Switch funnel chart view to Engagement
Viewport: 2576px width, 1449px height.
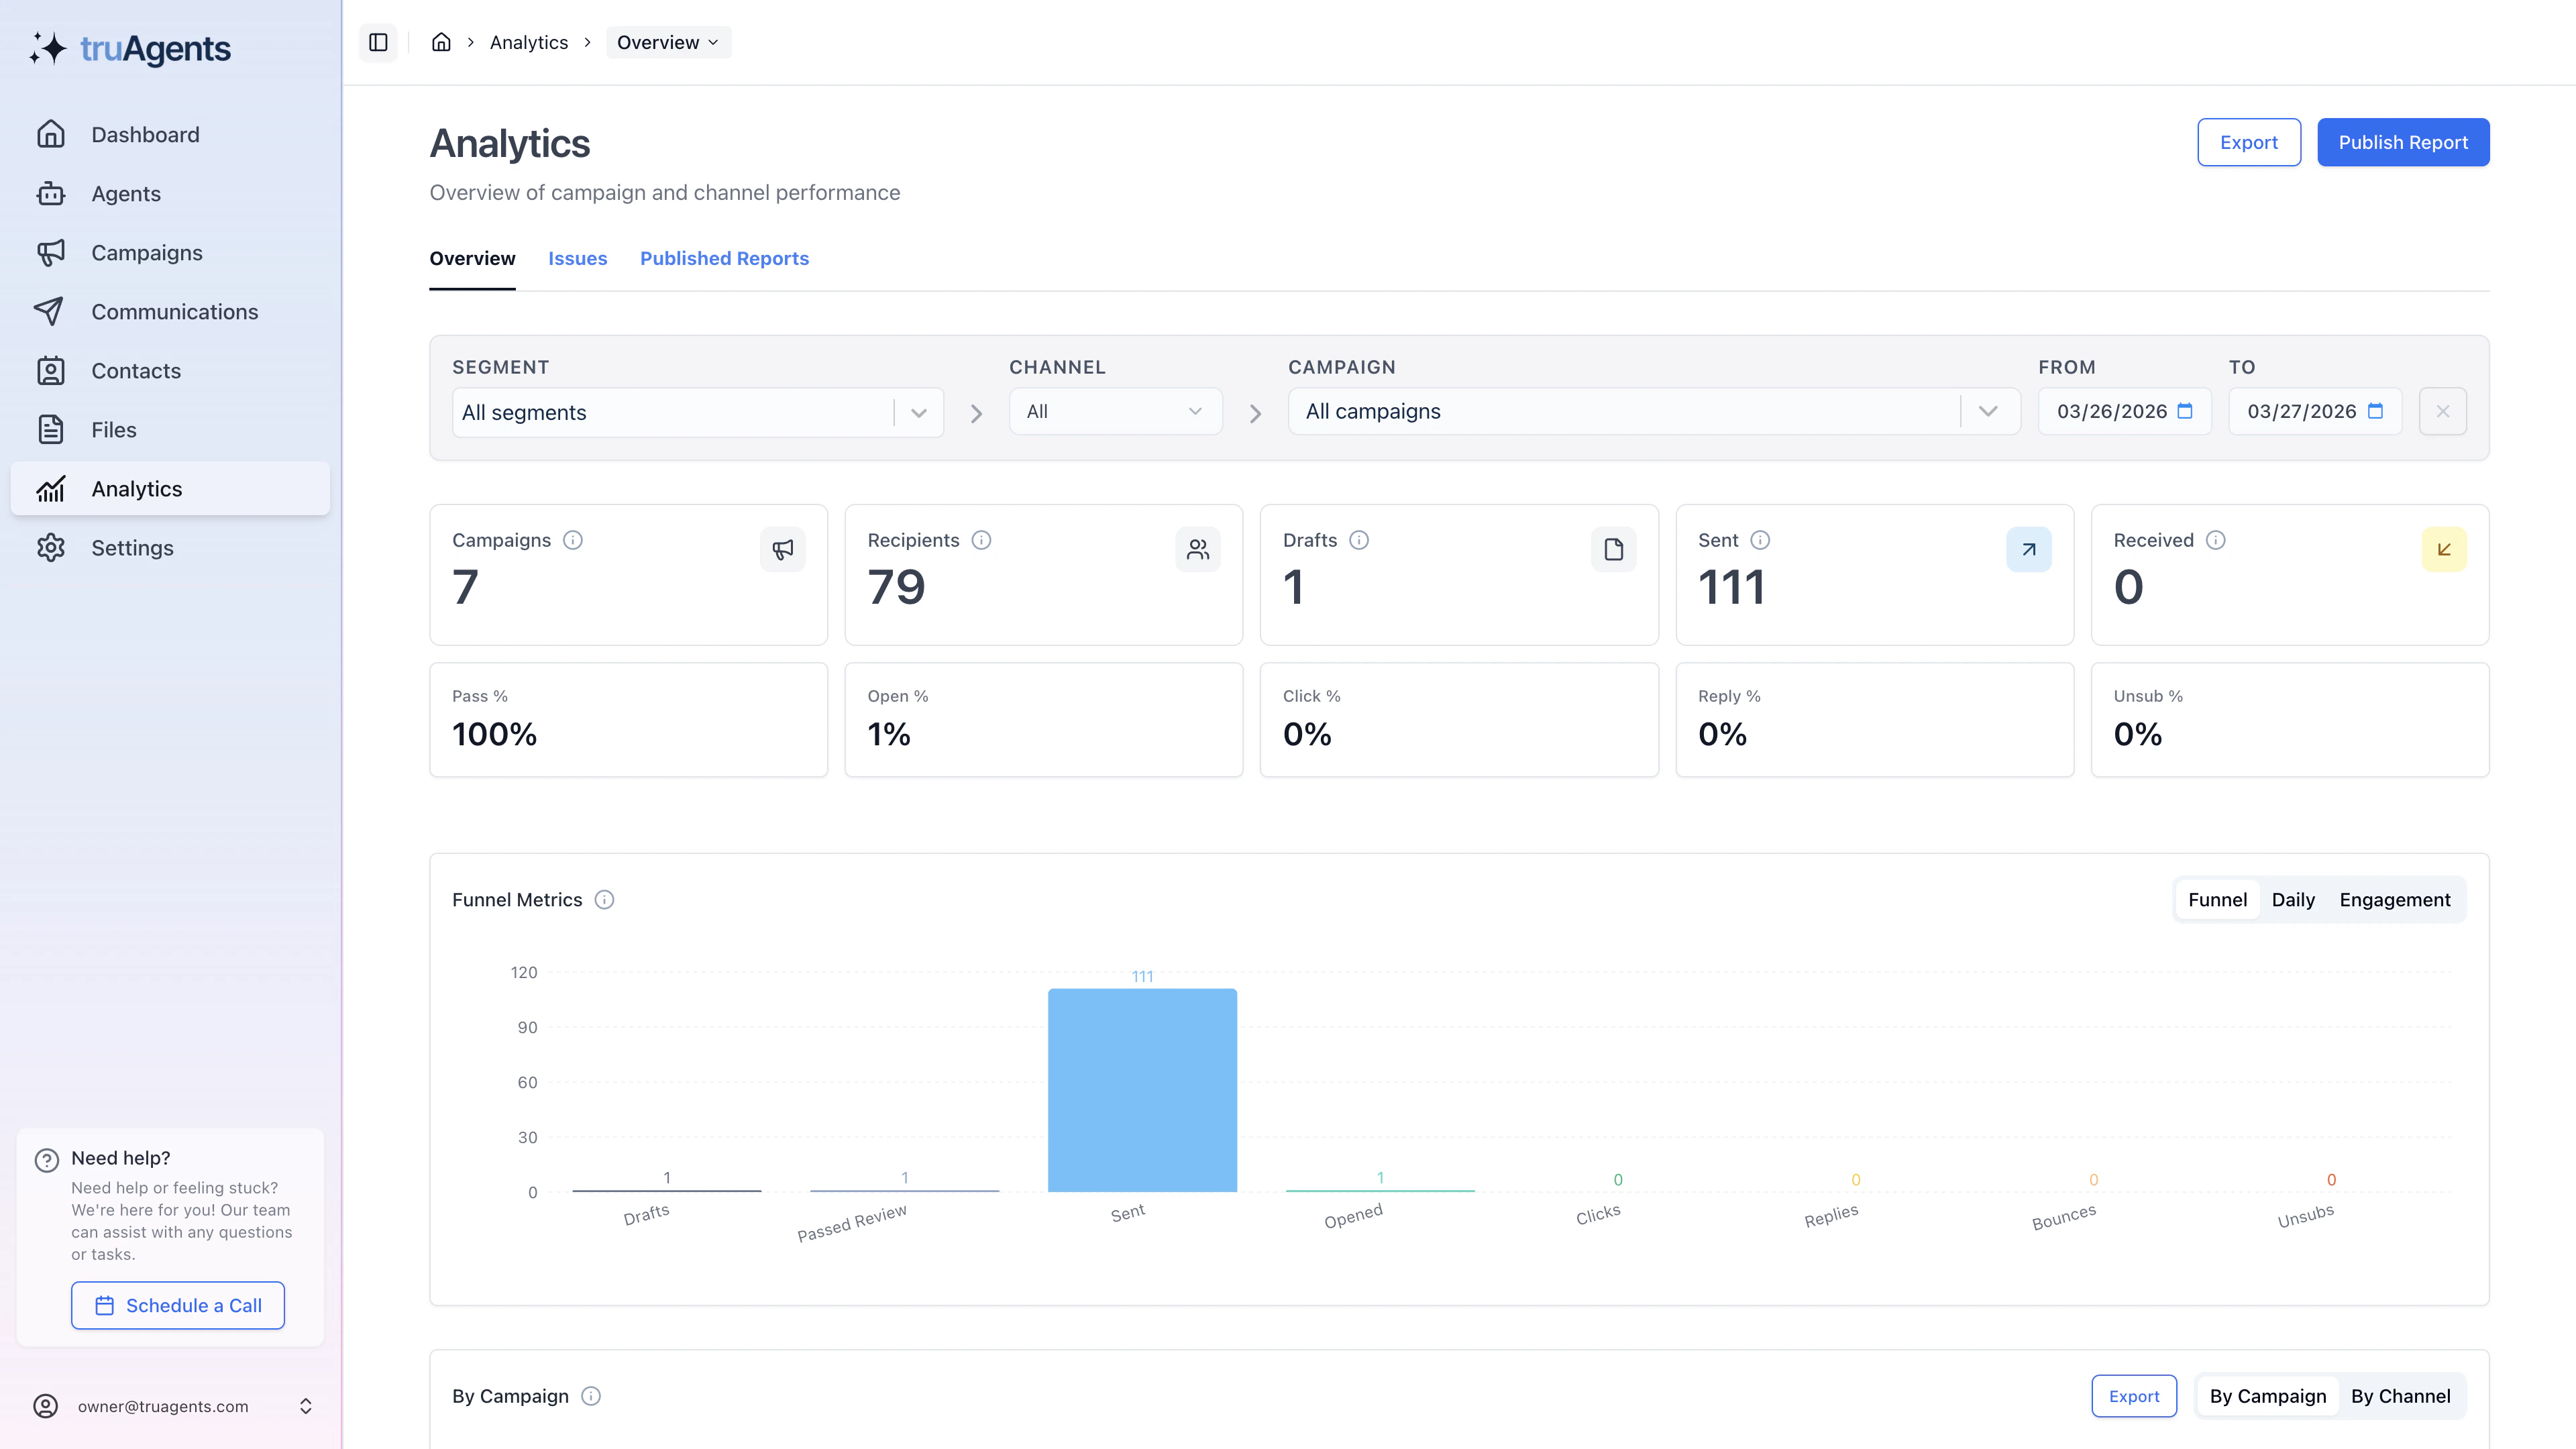coord(2394,899)
